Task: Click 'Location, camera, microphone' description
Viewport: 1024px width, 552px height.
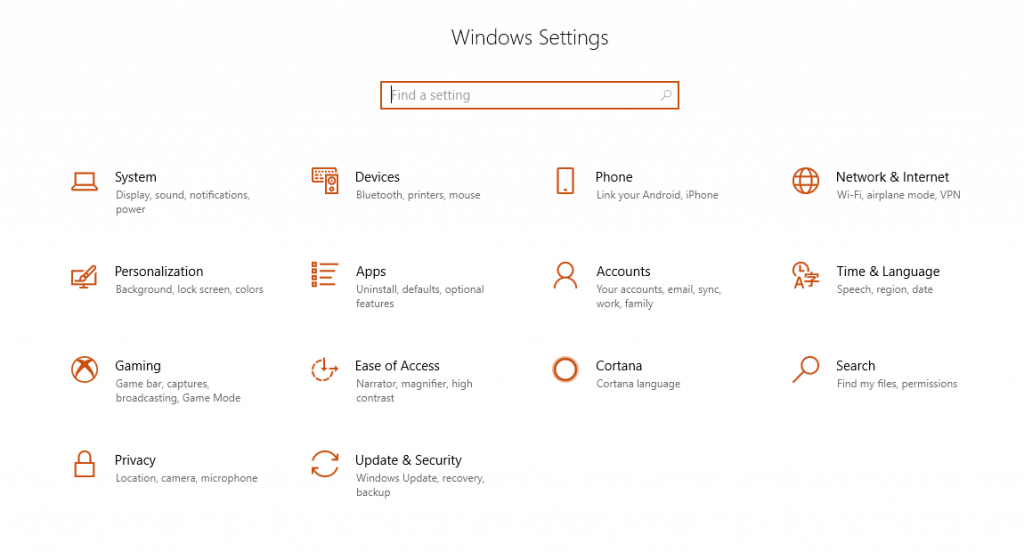Action: coord(186,478)
